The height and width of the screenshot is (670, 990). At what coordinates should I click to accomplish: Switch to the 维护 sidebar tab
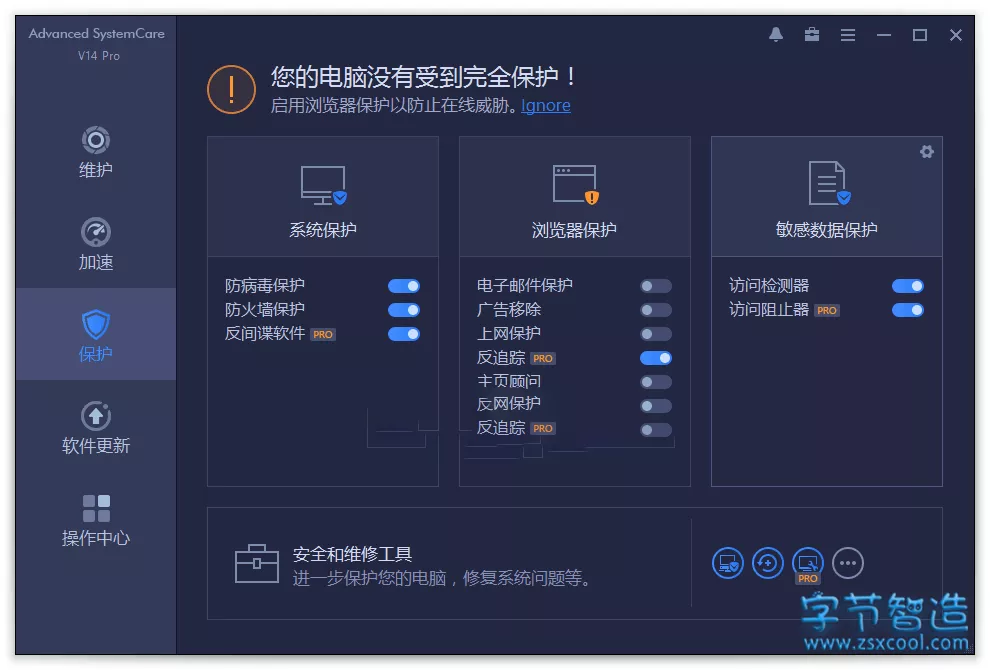(x=95, y=152)
